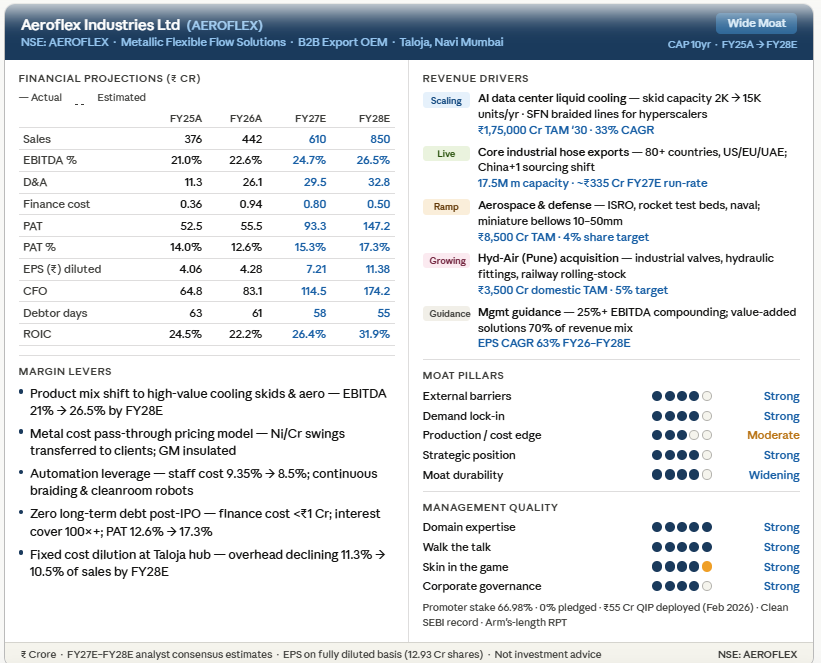The width and height of the screenshot is (821, 663).
Task: Click the Estimated legend entry
Action: click(110, 97)
